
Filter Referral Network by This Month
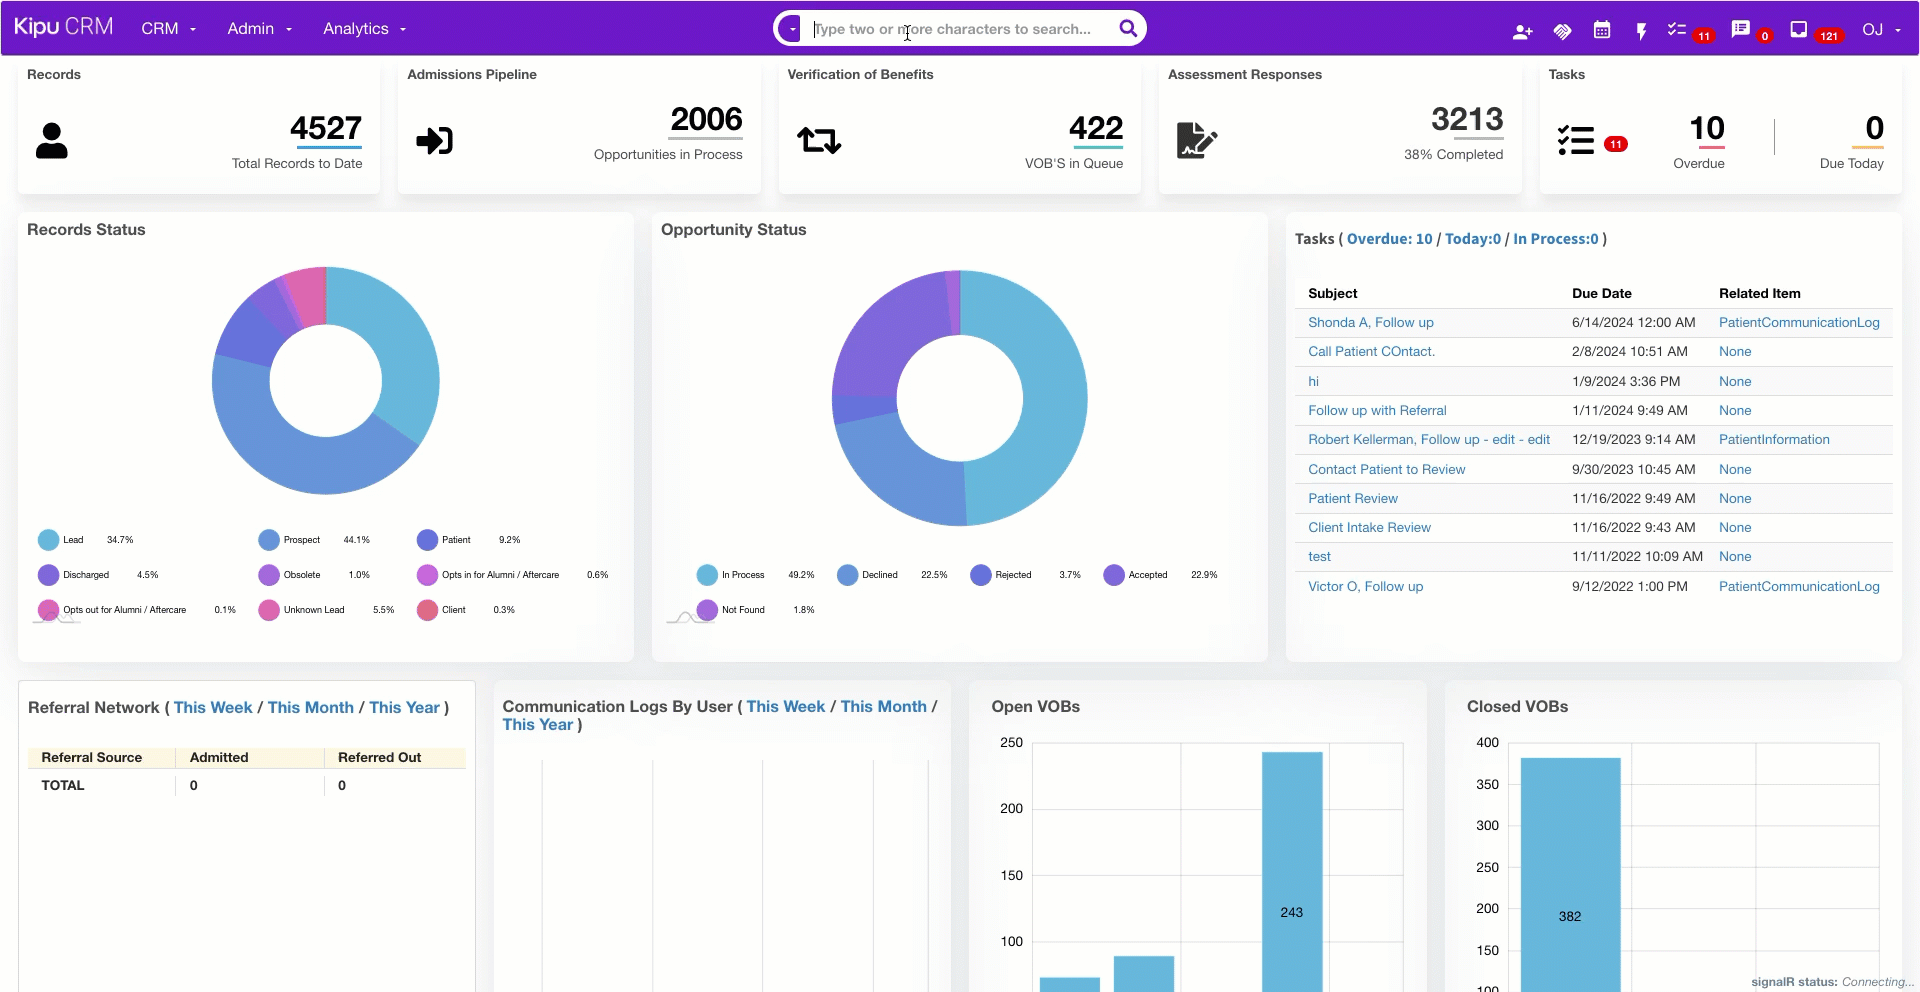(x=310, y=708)
